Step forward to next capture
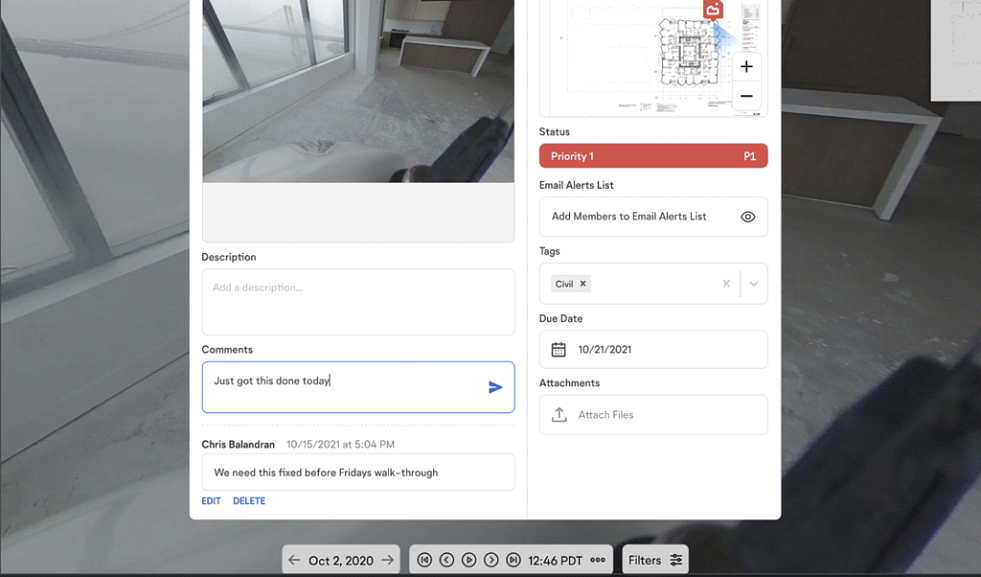 (x=491, y=560)
